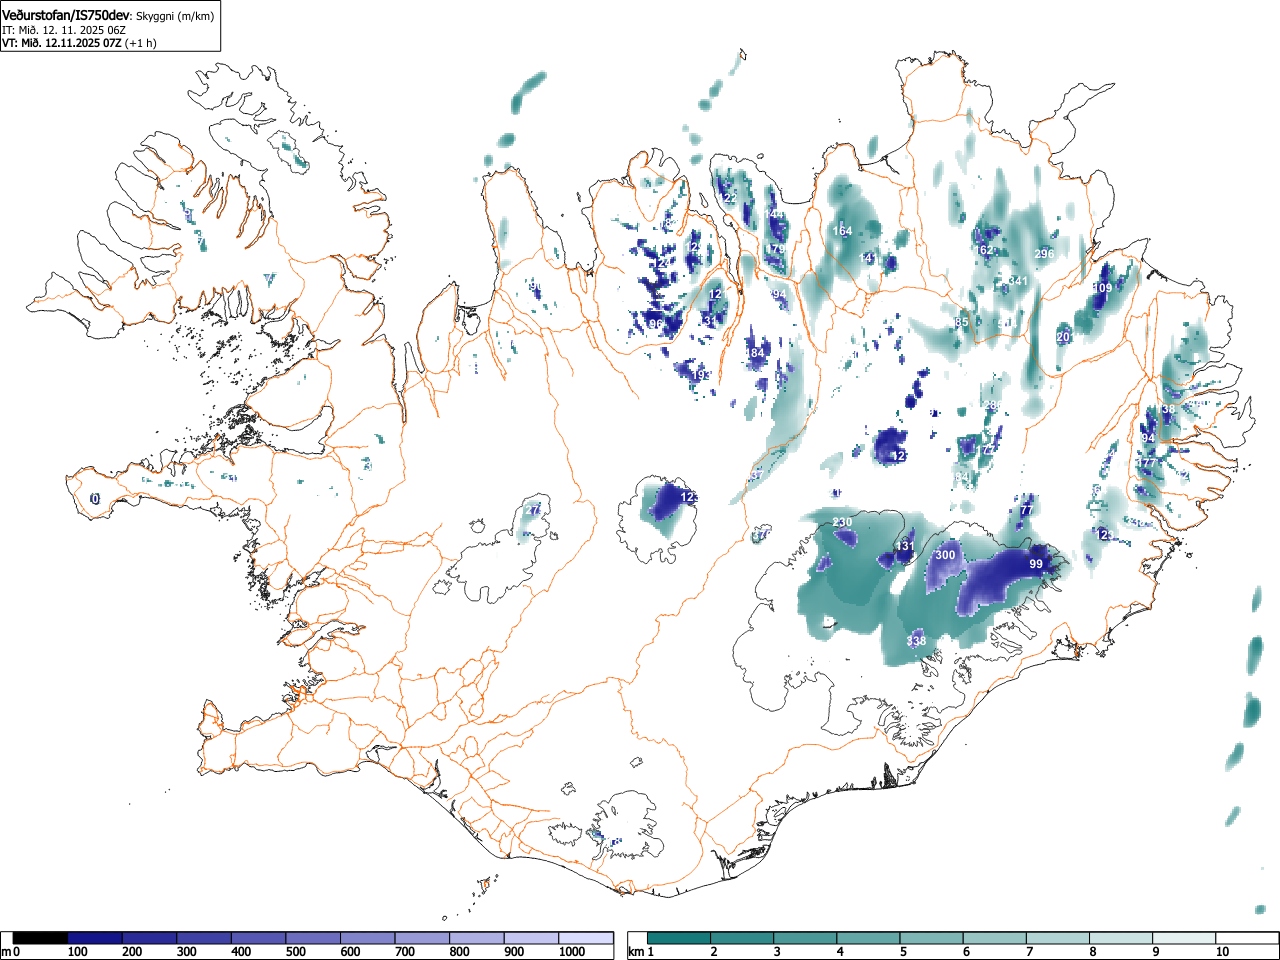
Task: Click the map visibility value '177'
Action: click(1146, 462)
